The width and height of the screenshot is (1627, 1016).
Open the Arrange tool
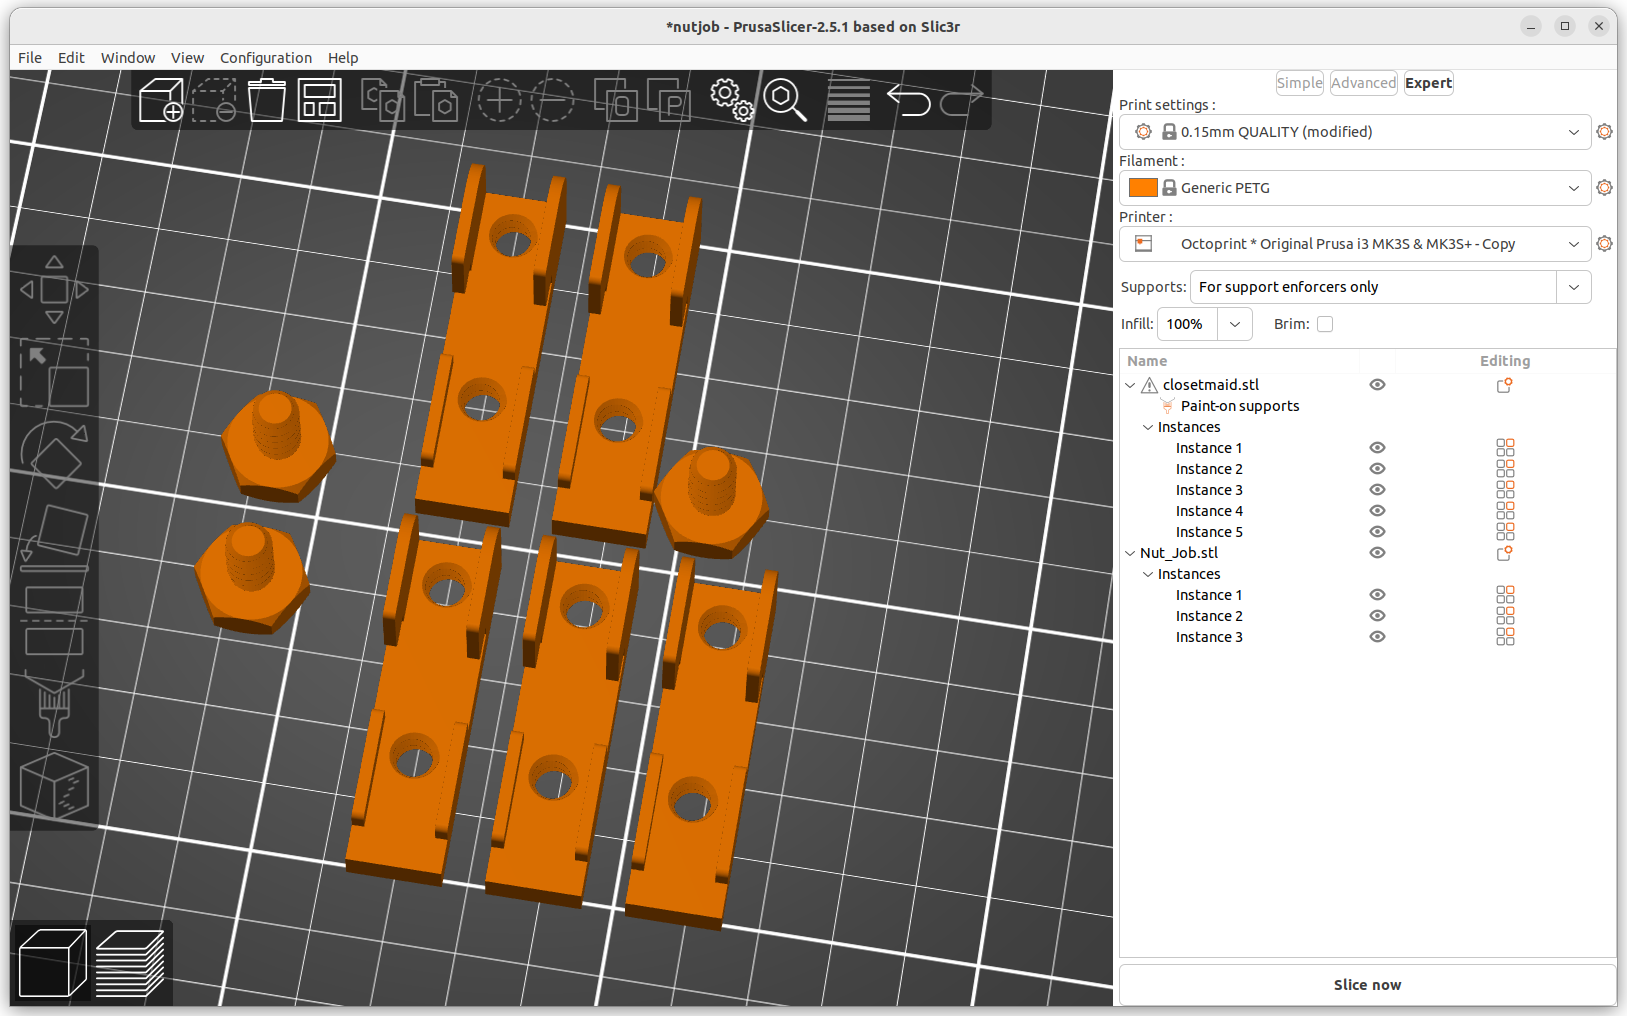pyautogui.click(x=319, y=99)
